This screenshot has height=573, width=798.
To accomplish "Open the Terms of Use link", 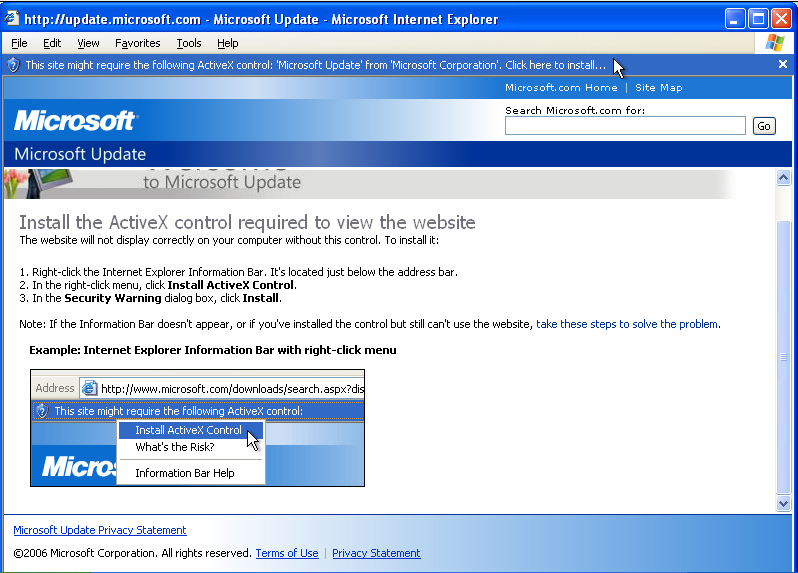I will pos(287,553).
